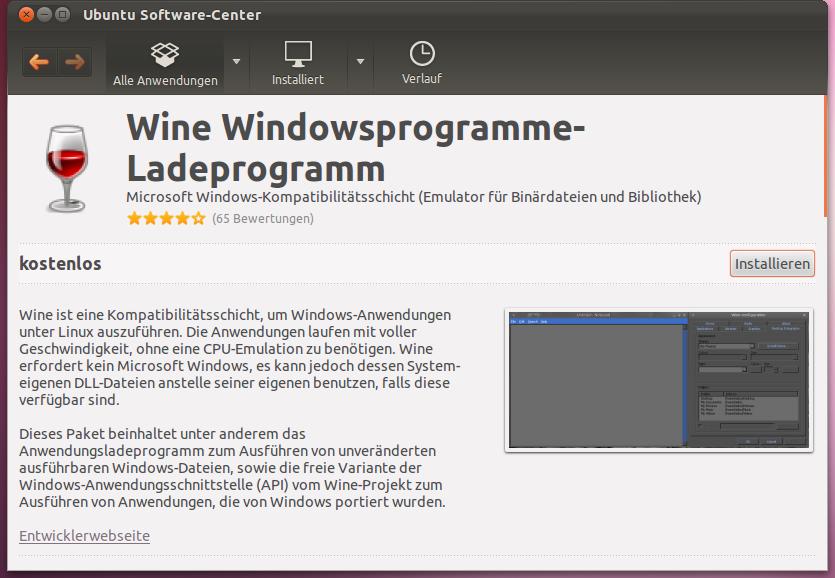Image resolution: width=835 pixels, height=578 pixels.
Task: Open the Entwicklerwebseite link
Action: pyautogui.click(x=85, y=535)
